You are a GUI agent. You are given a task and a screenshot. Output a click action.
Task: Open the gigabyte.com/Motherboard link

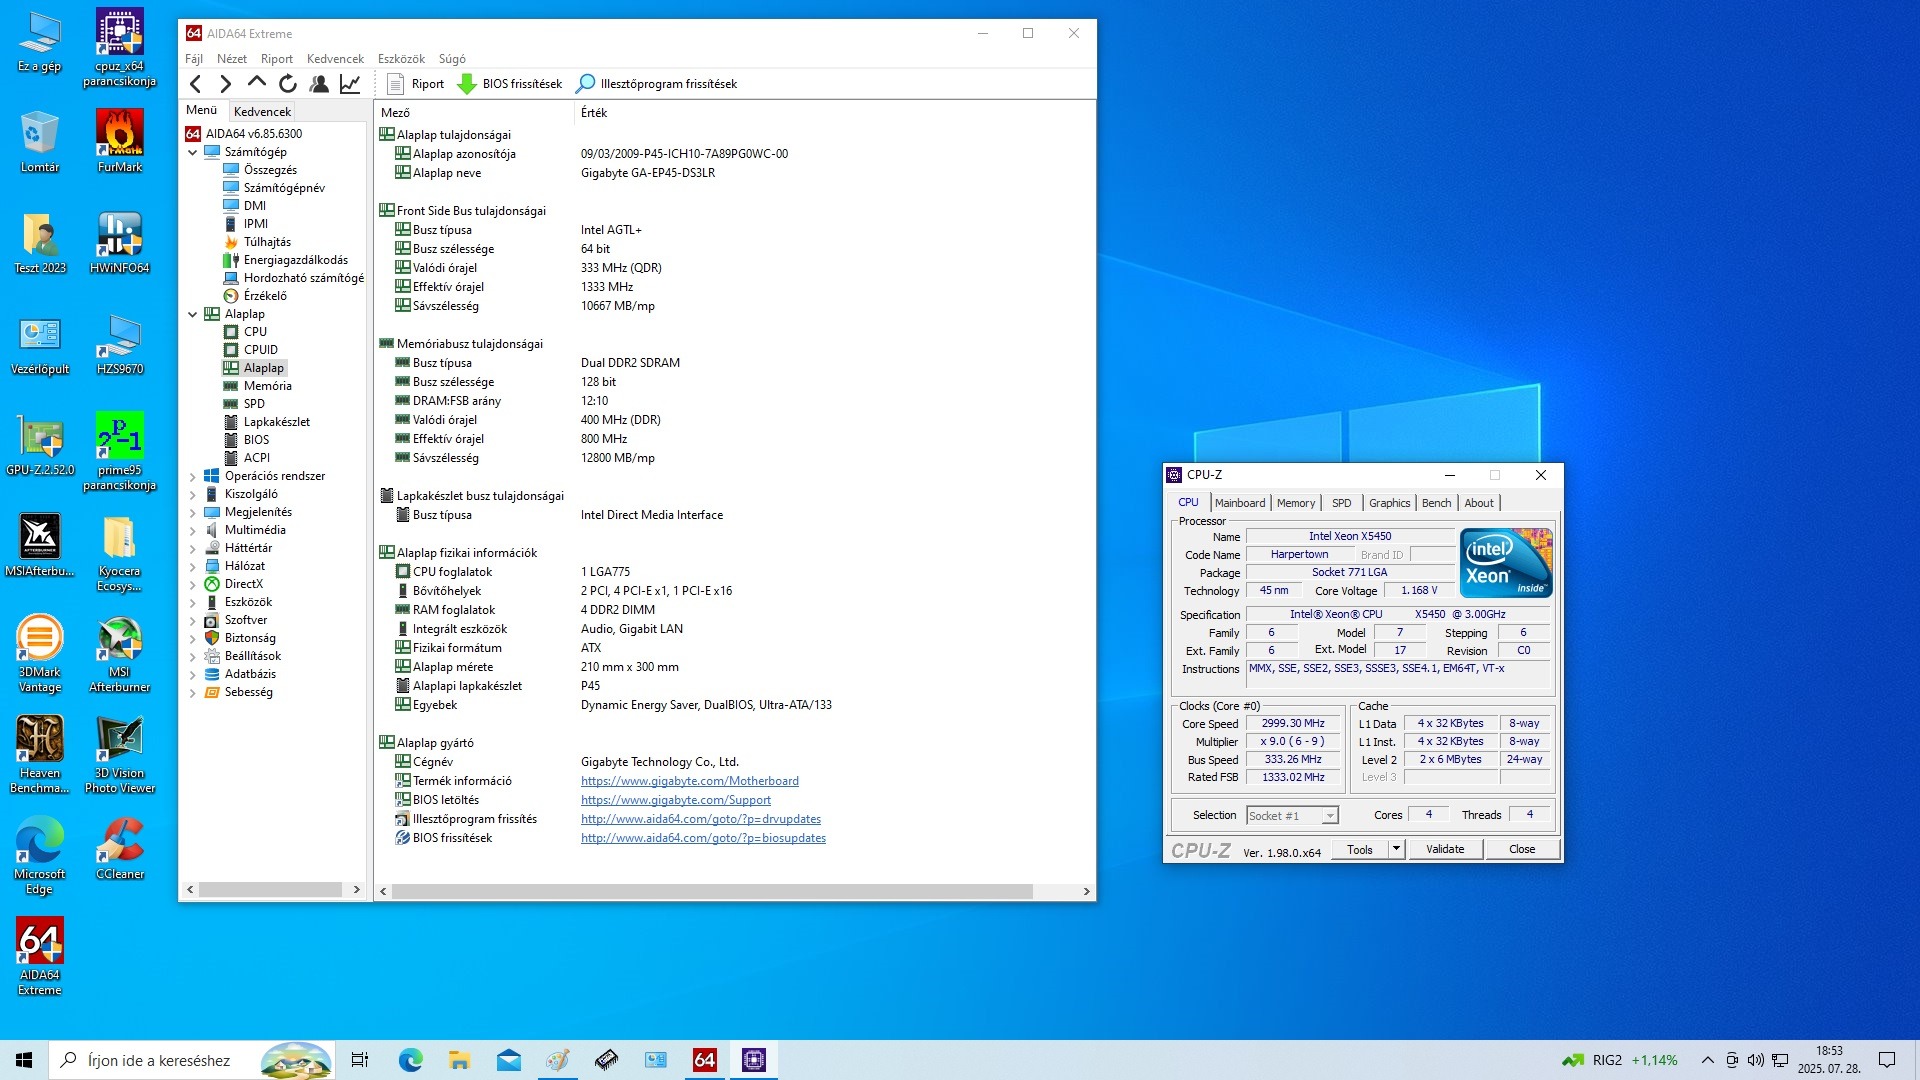tap(689, 781)
